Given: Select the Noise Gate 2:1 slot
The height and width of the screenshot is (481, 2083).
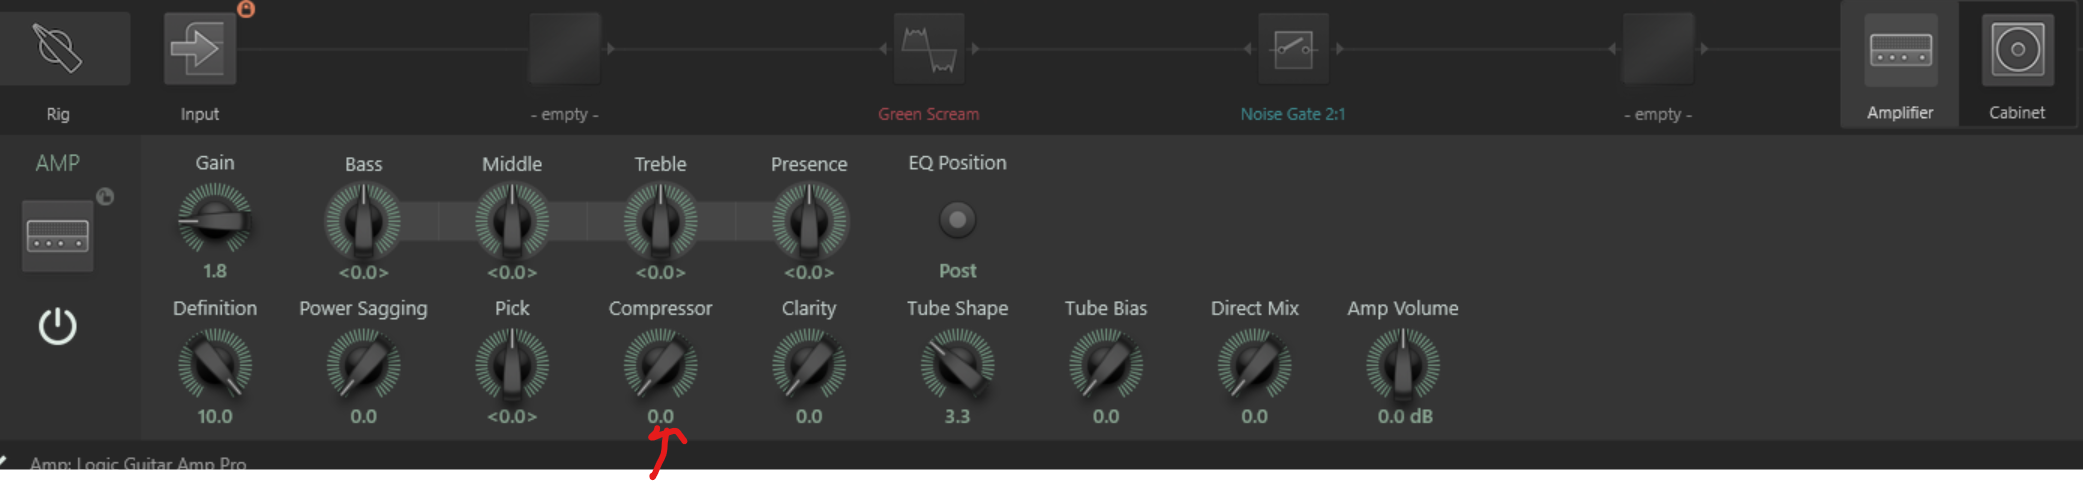Looking at the screenshot, I should click(1293, 48).
